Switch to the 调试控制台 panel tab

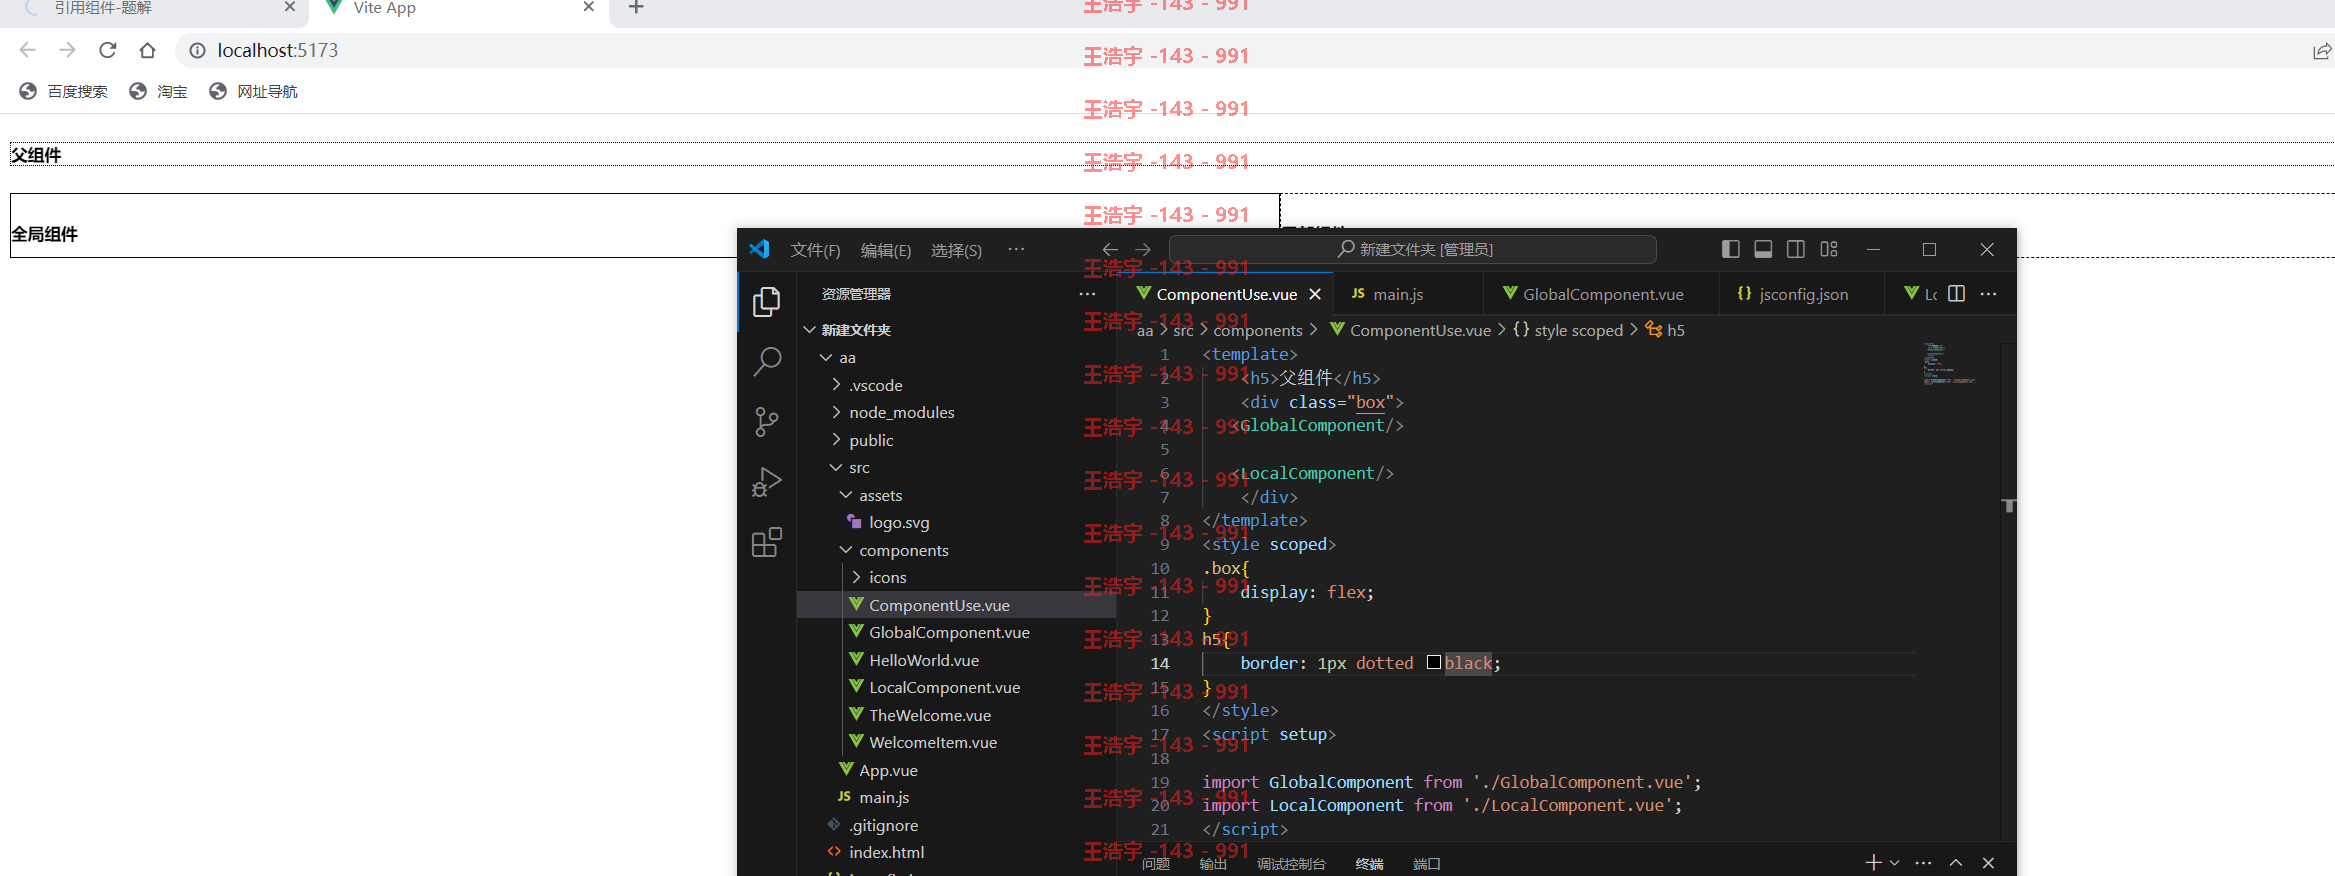1291,864
